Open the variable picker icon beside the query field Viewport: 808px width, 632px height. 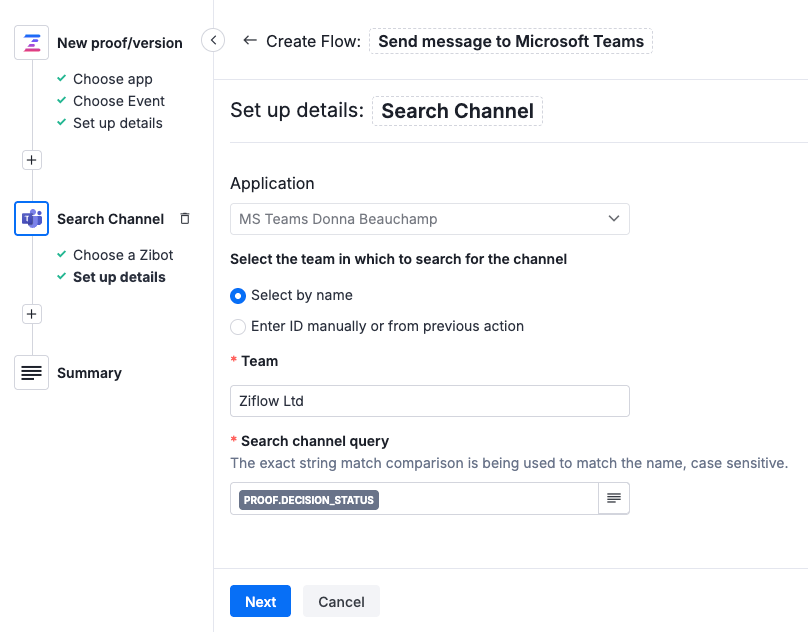point(614,498)
